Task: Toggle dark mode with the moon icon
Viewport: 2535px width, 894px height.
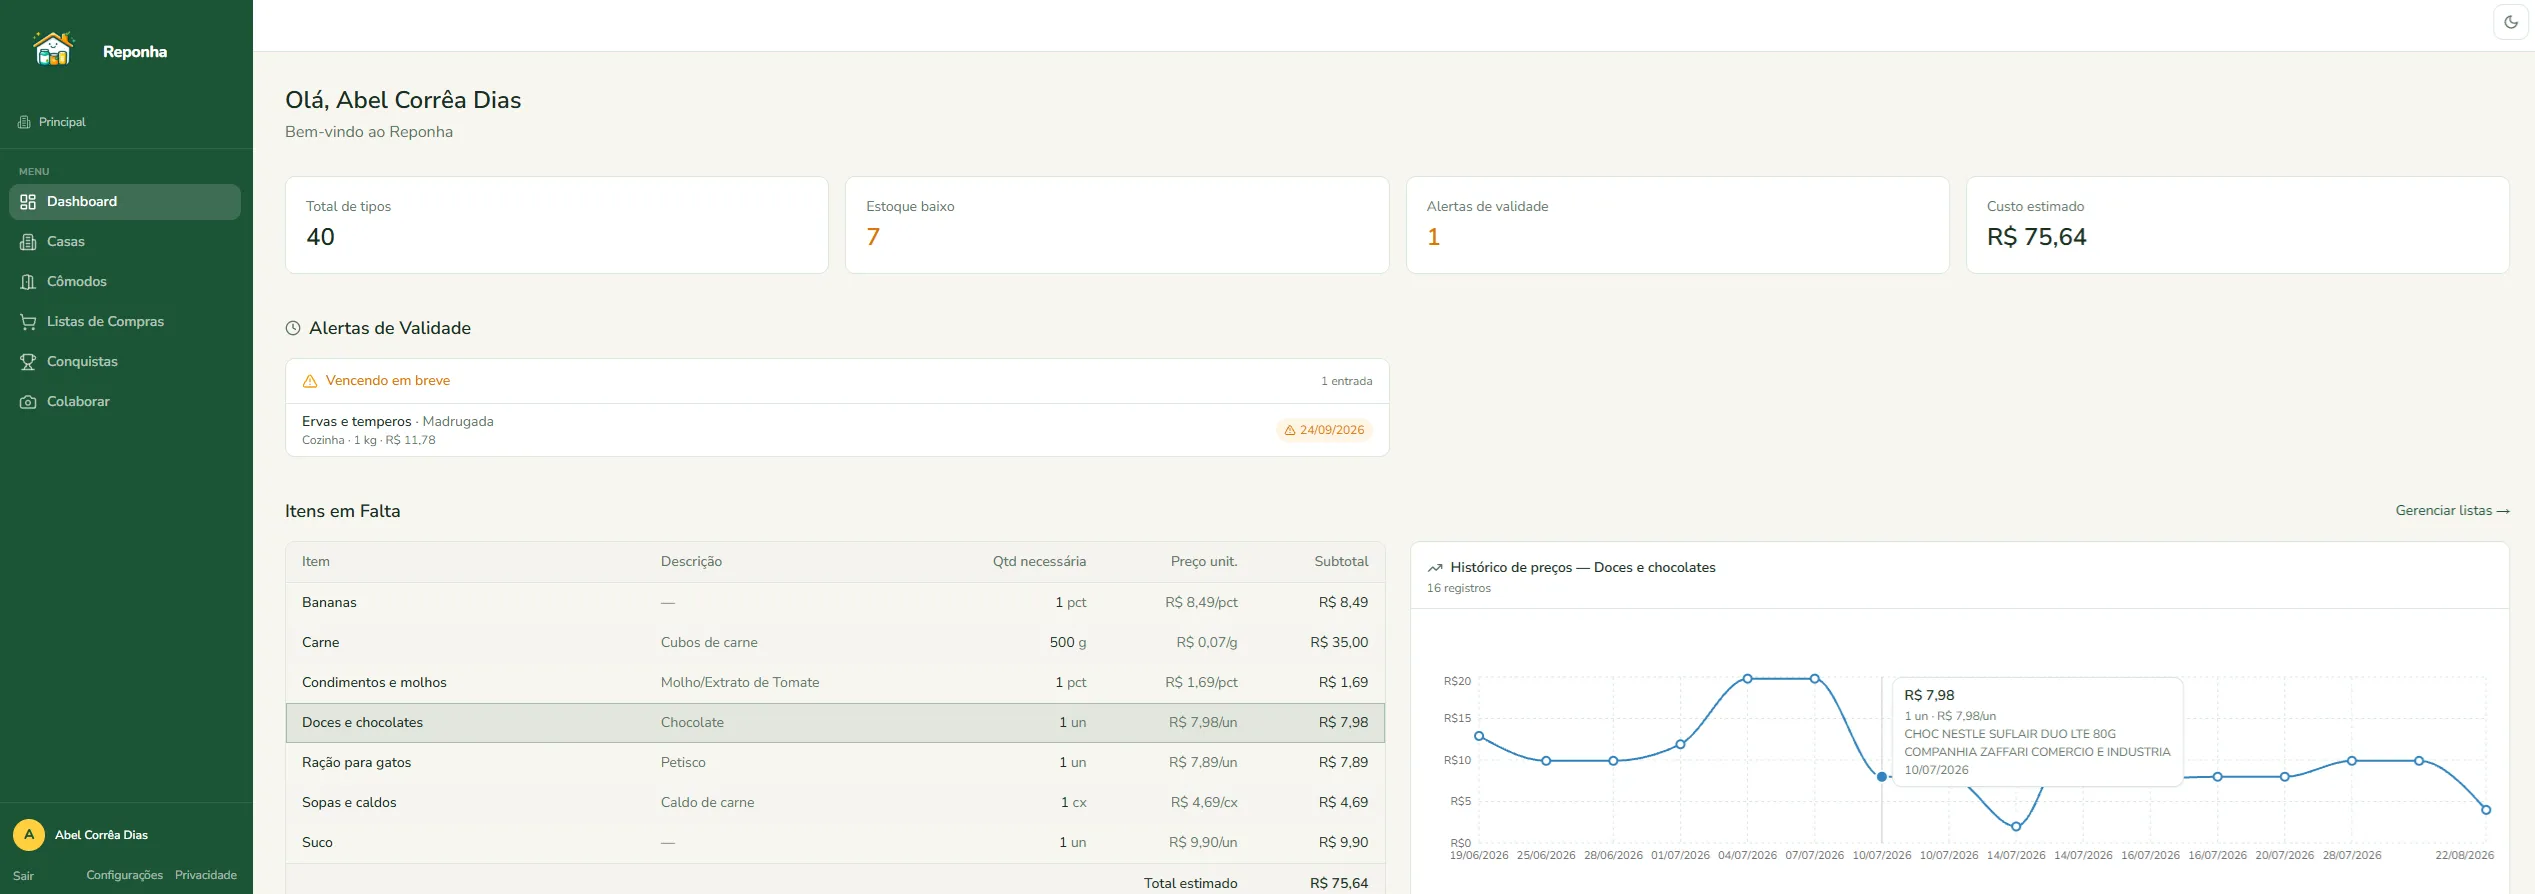Action: tap(2511, 22)
